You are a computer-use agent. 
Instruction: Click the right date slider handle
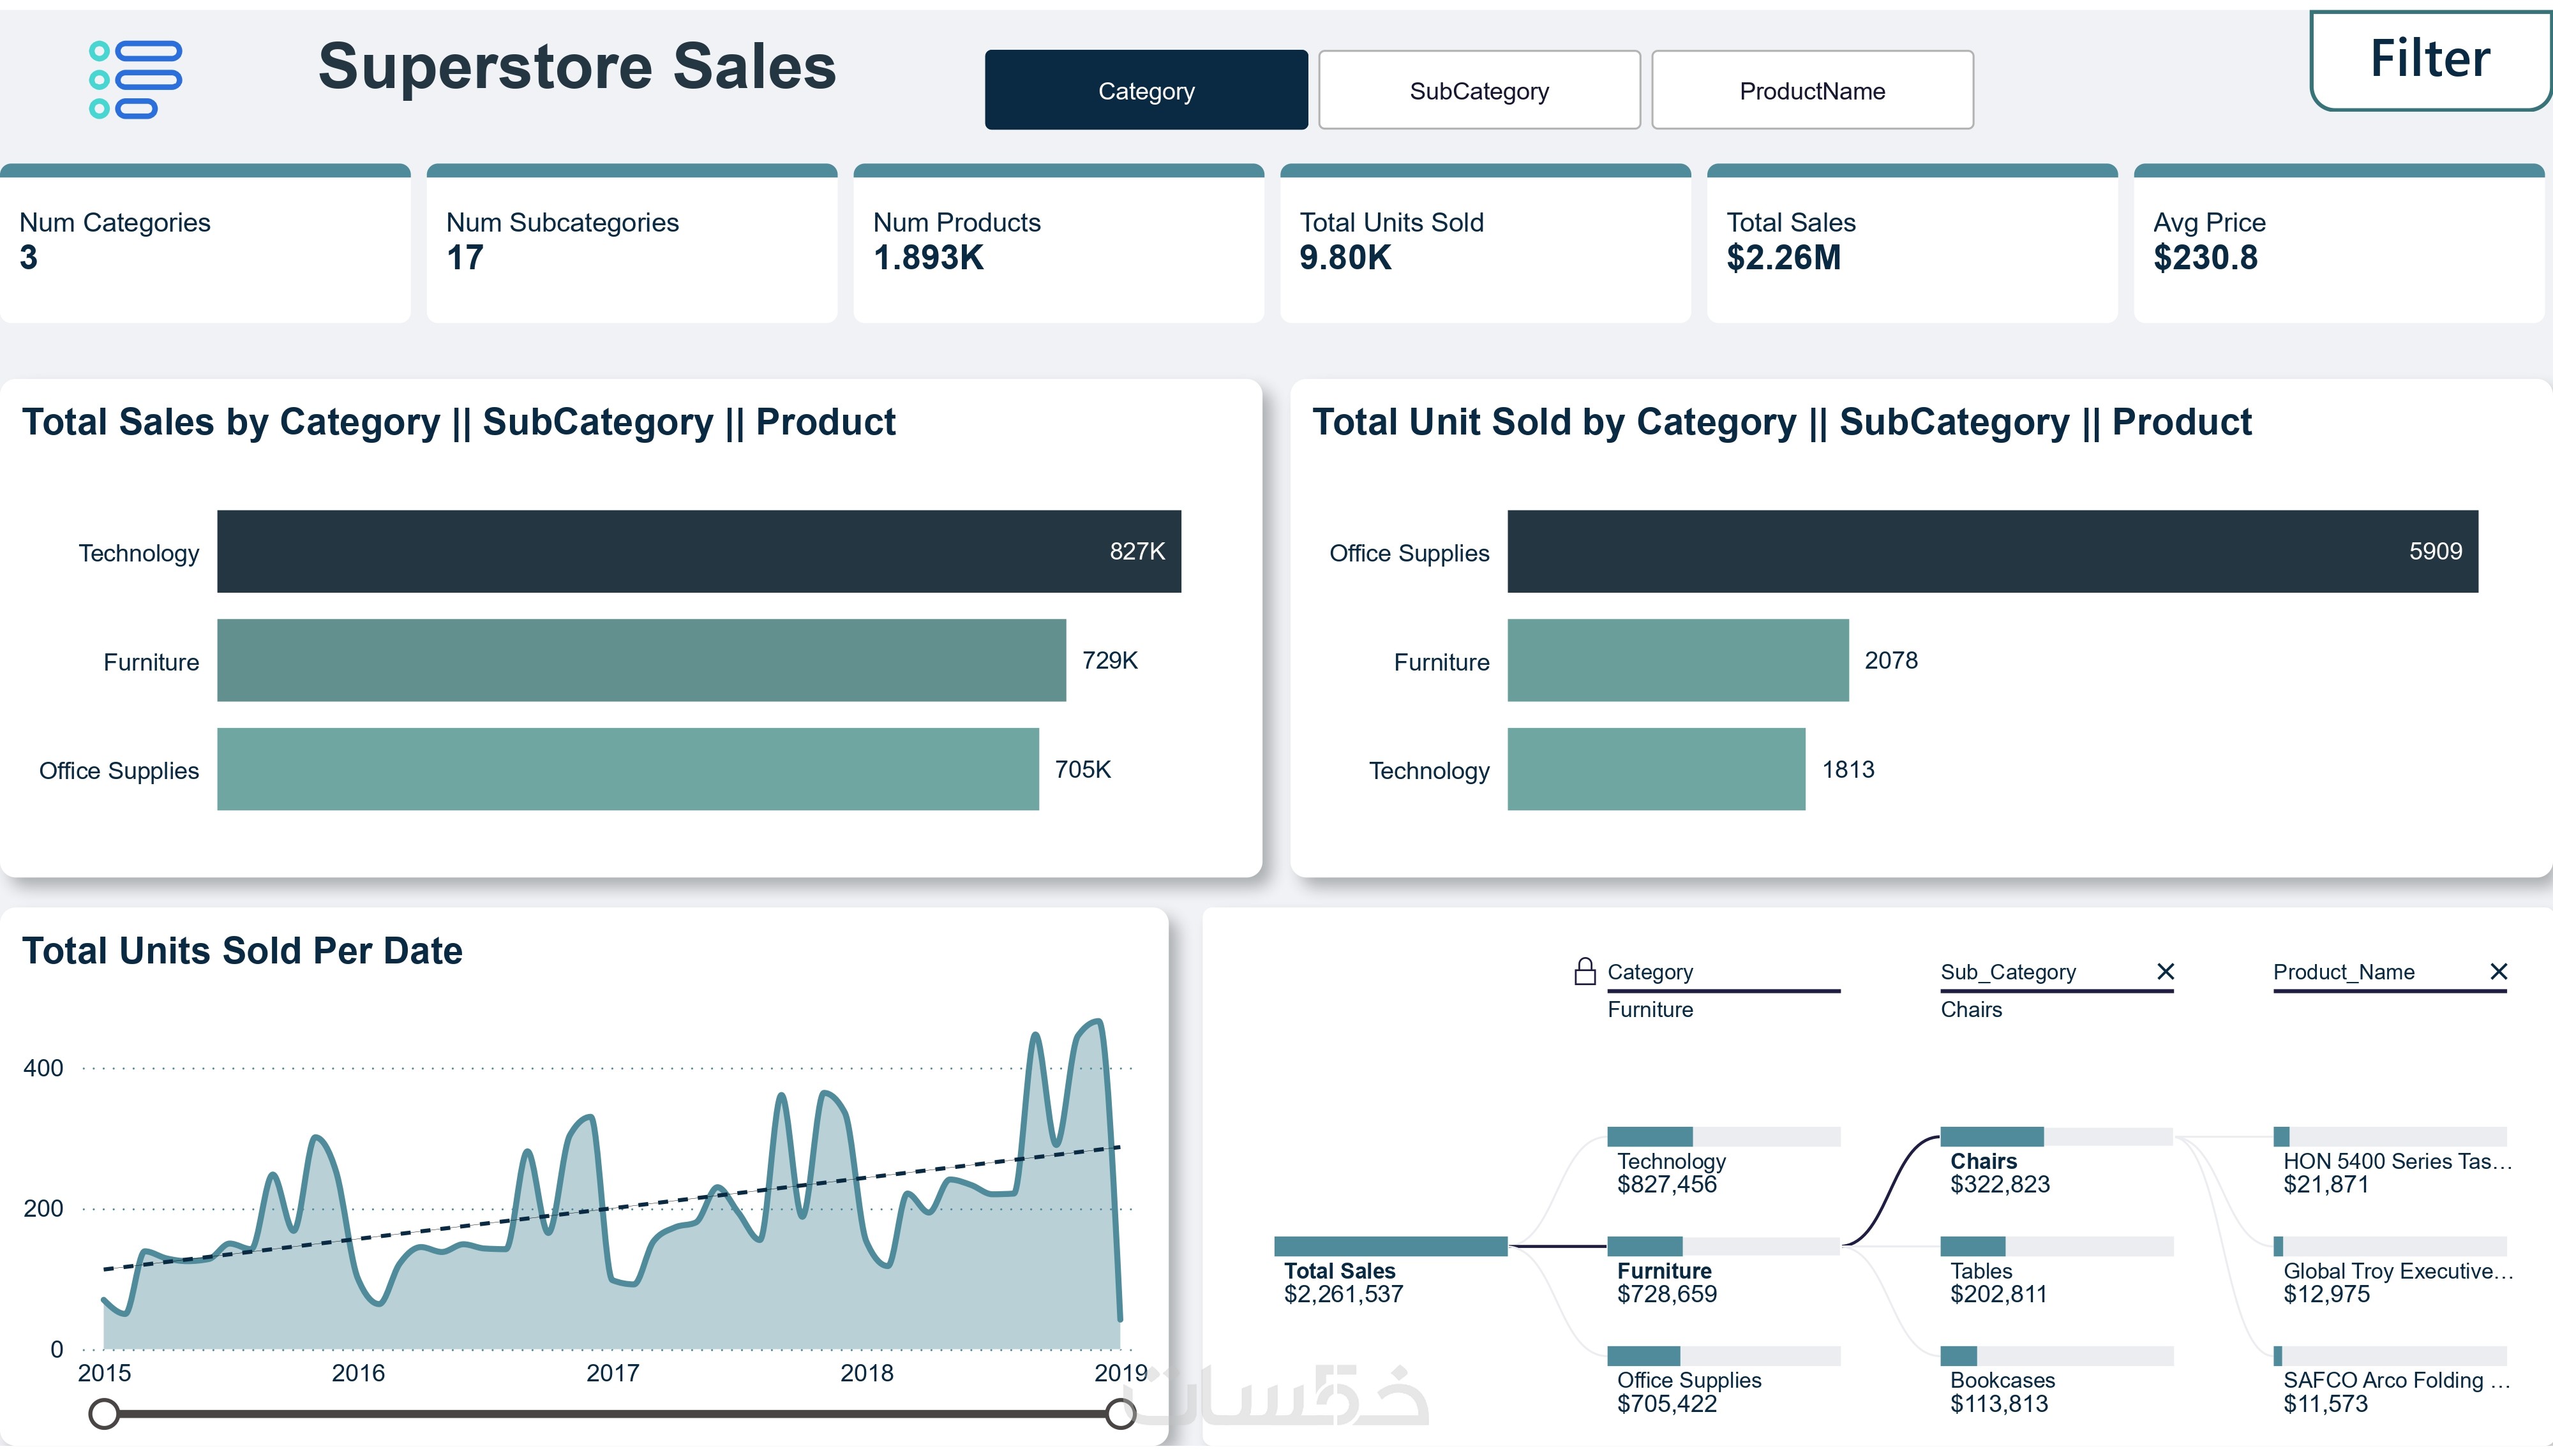[x=1121, y=1413]
